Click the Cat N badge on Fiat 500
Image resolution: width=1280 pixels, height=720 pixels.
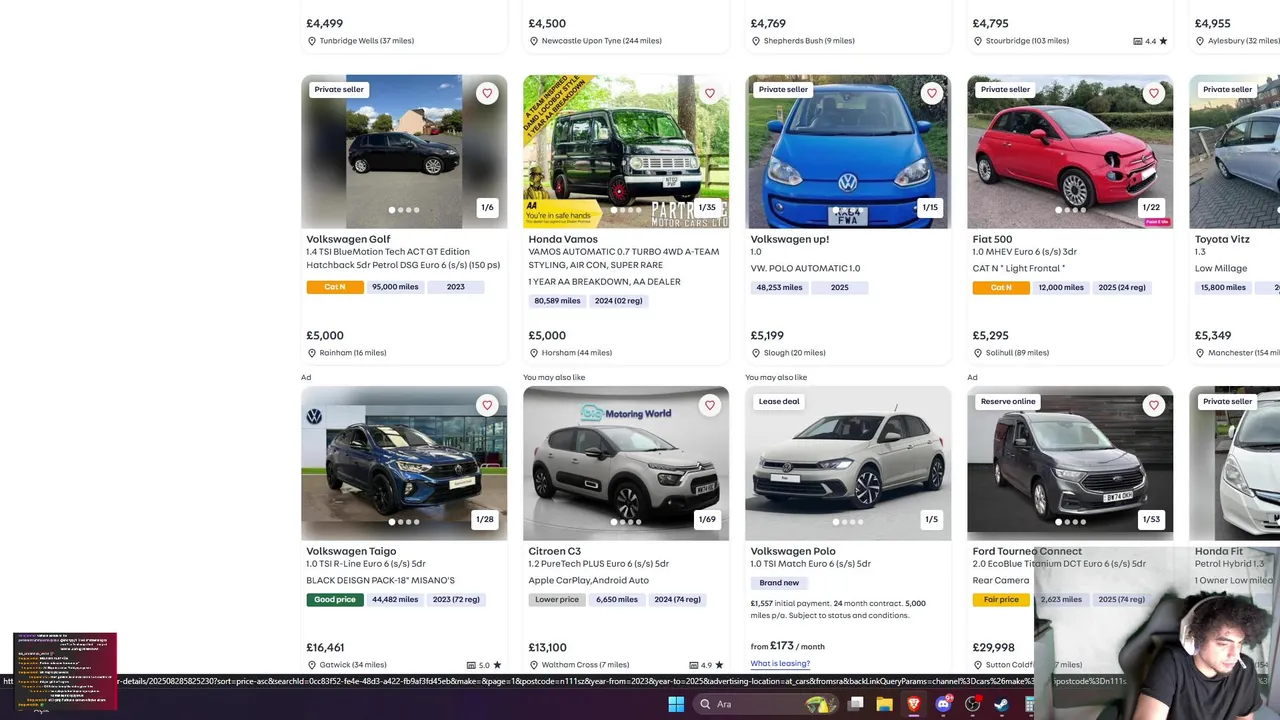[x=1001, y=287]
